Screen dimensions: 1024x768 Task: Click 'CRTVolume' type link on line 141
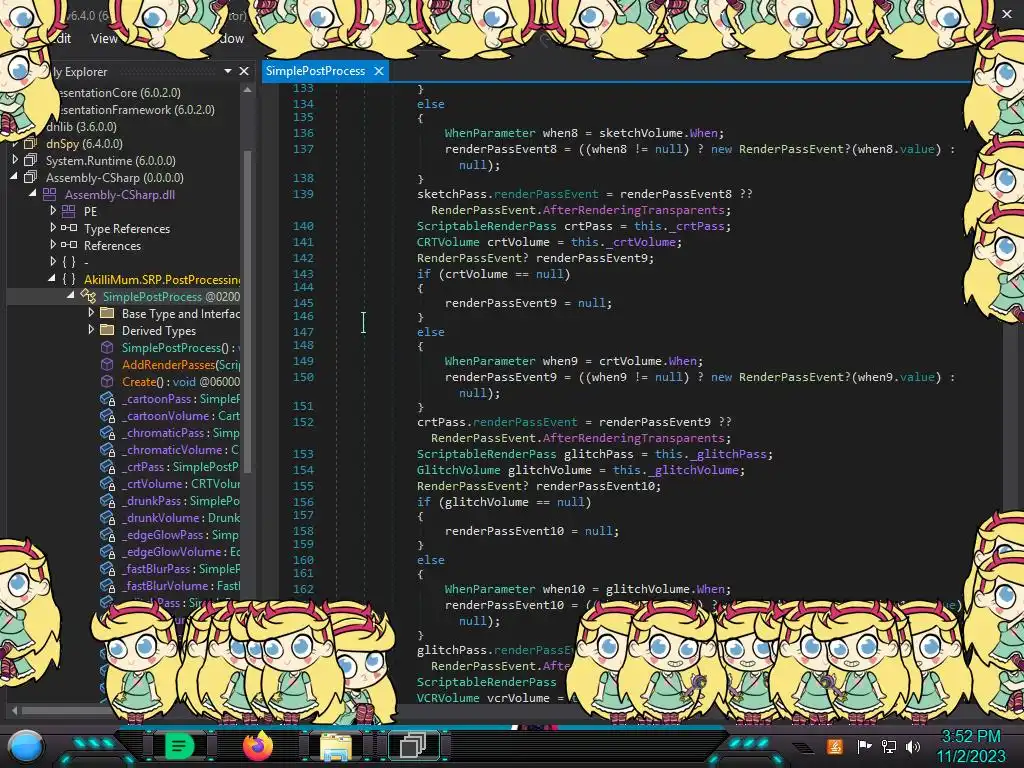pos(448,242)
